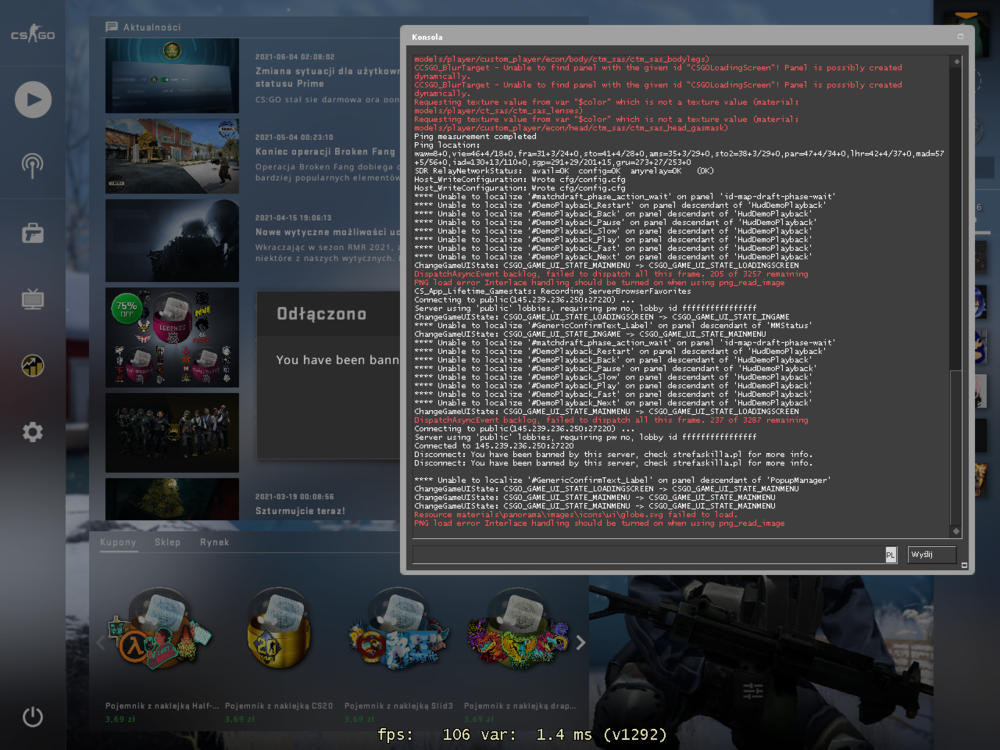
Task: Click the Half-Life capsule 3,69 zł price
Action: tap(120, 719)
